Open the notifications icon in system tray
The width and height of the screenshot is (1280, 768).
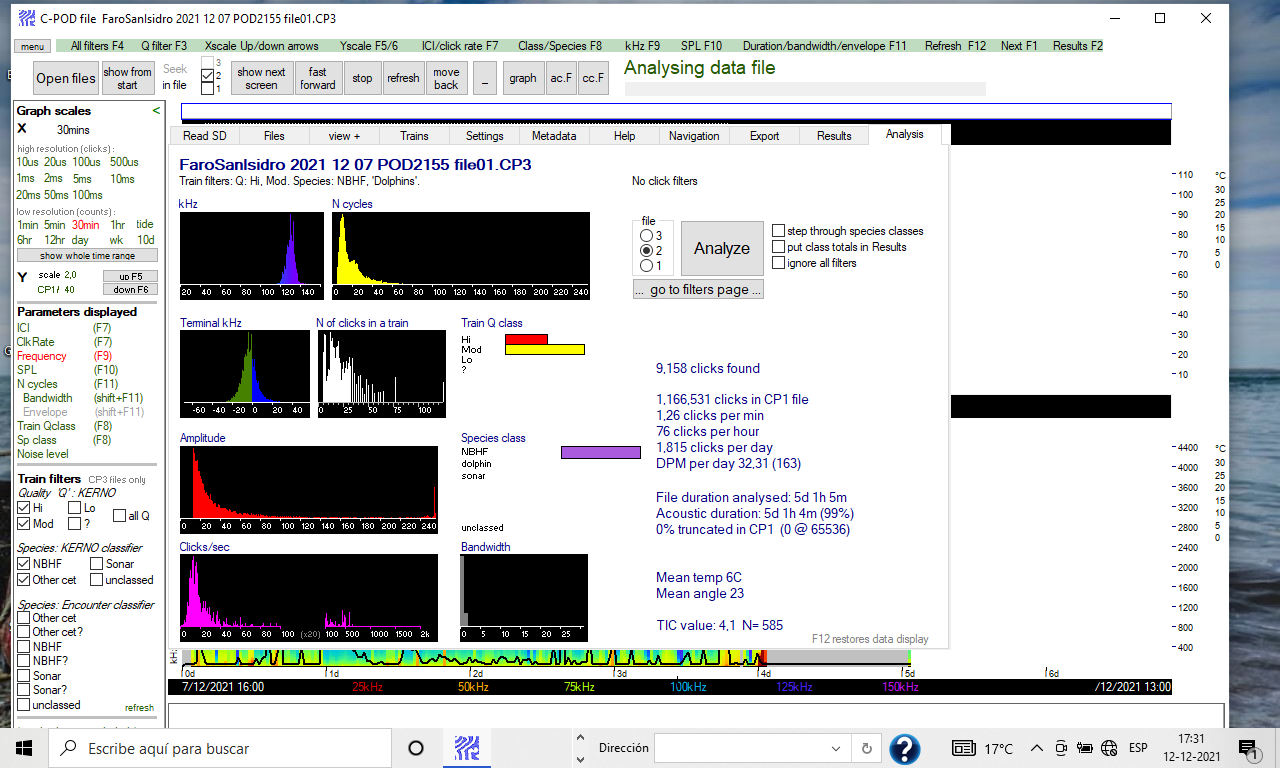click(1247, 748)
